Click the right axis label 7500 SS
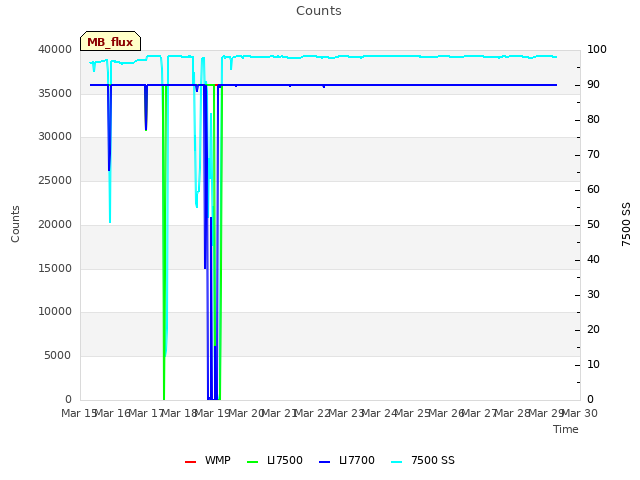The height and width of the screenshot is (480, 640). 626,224
